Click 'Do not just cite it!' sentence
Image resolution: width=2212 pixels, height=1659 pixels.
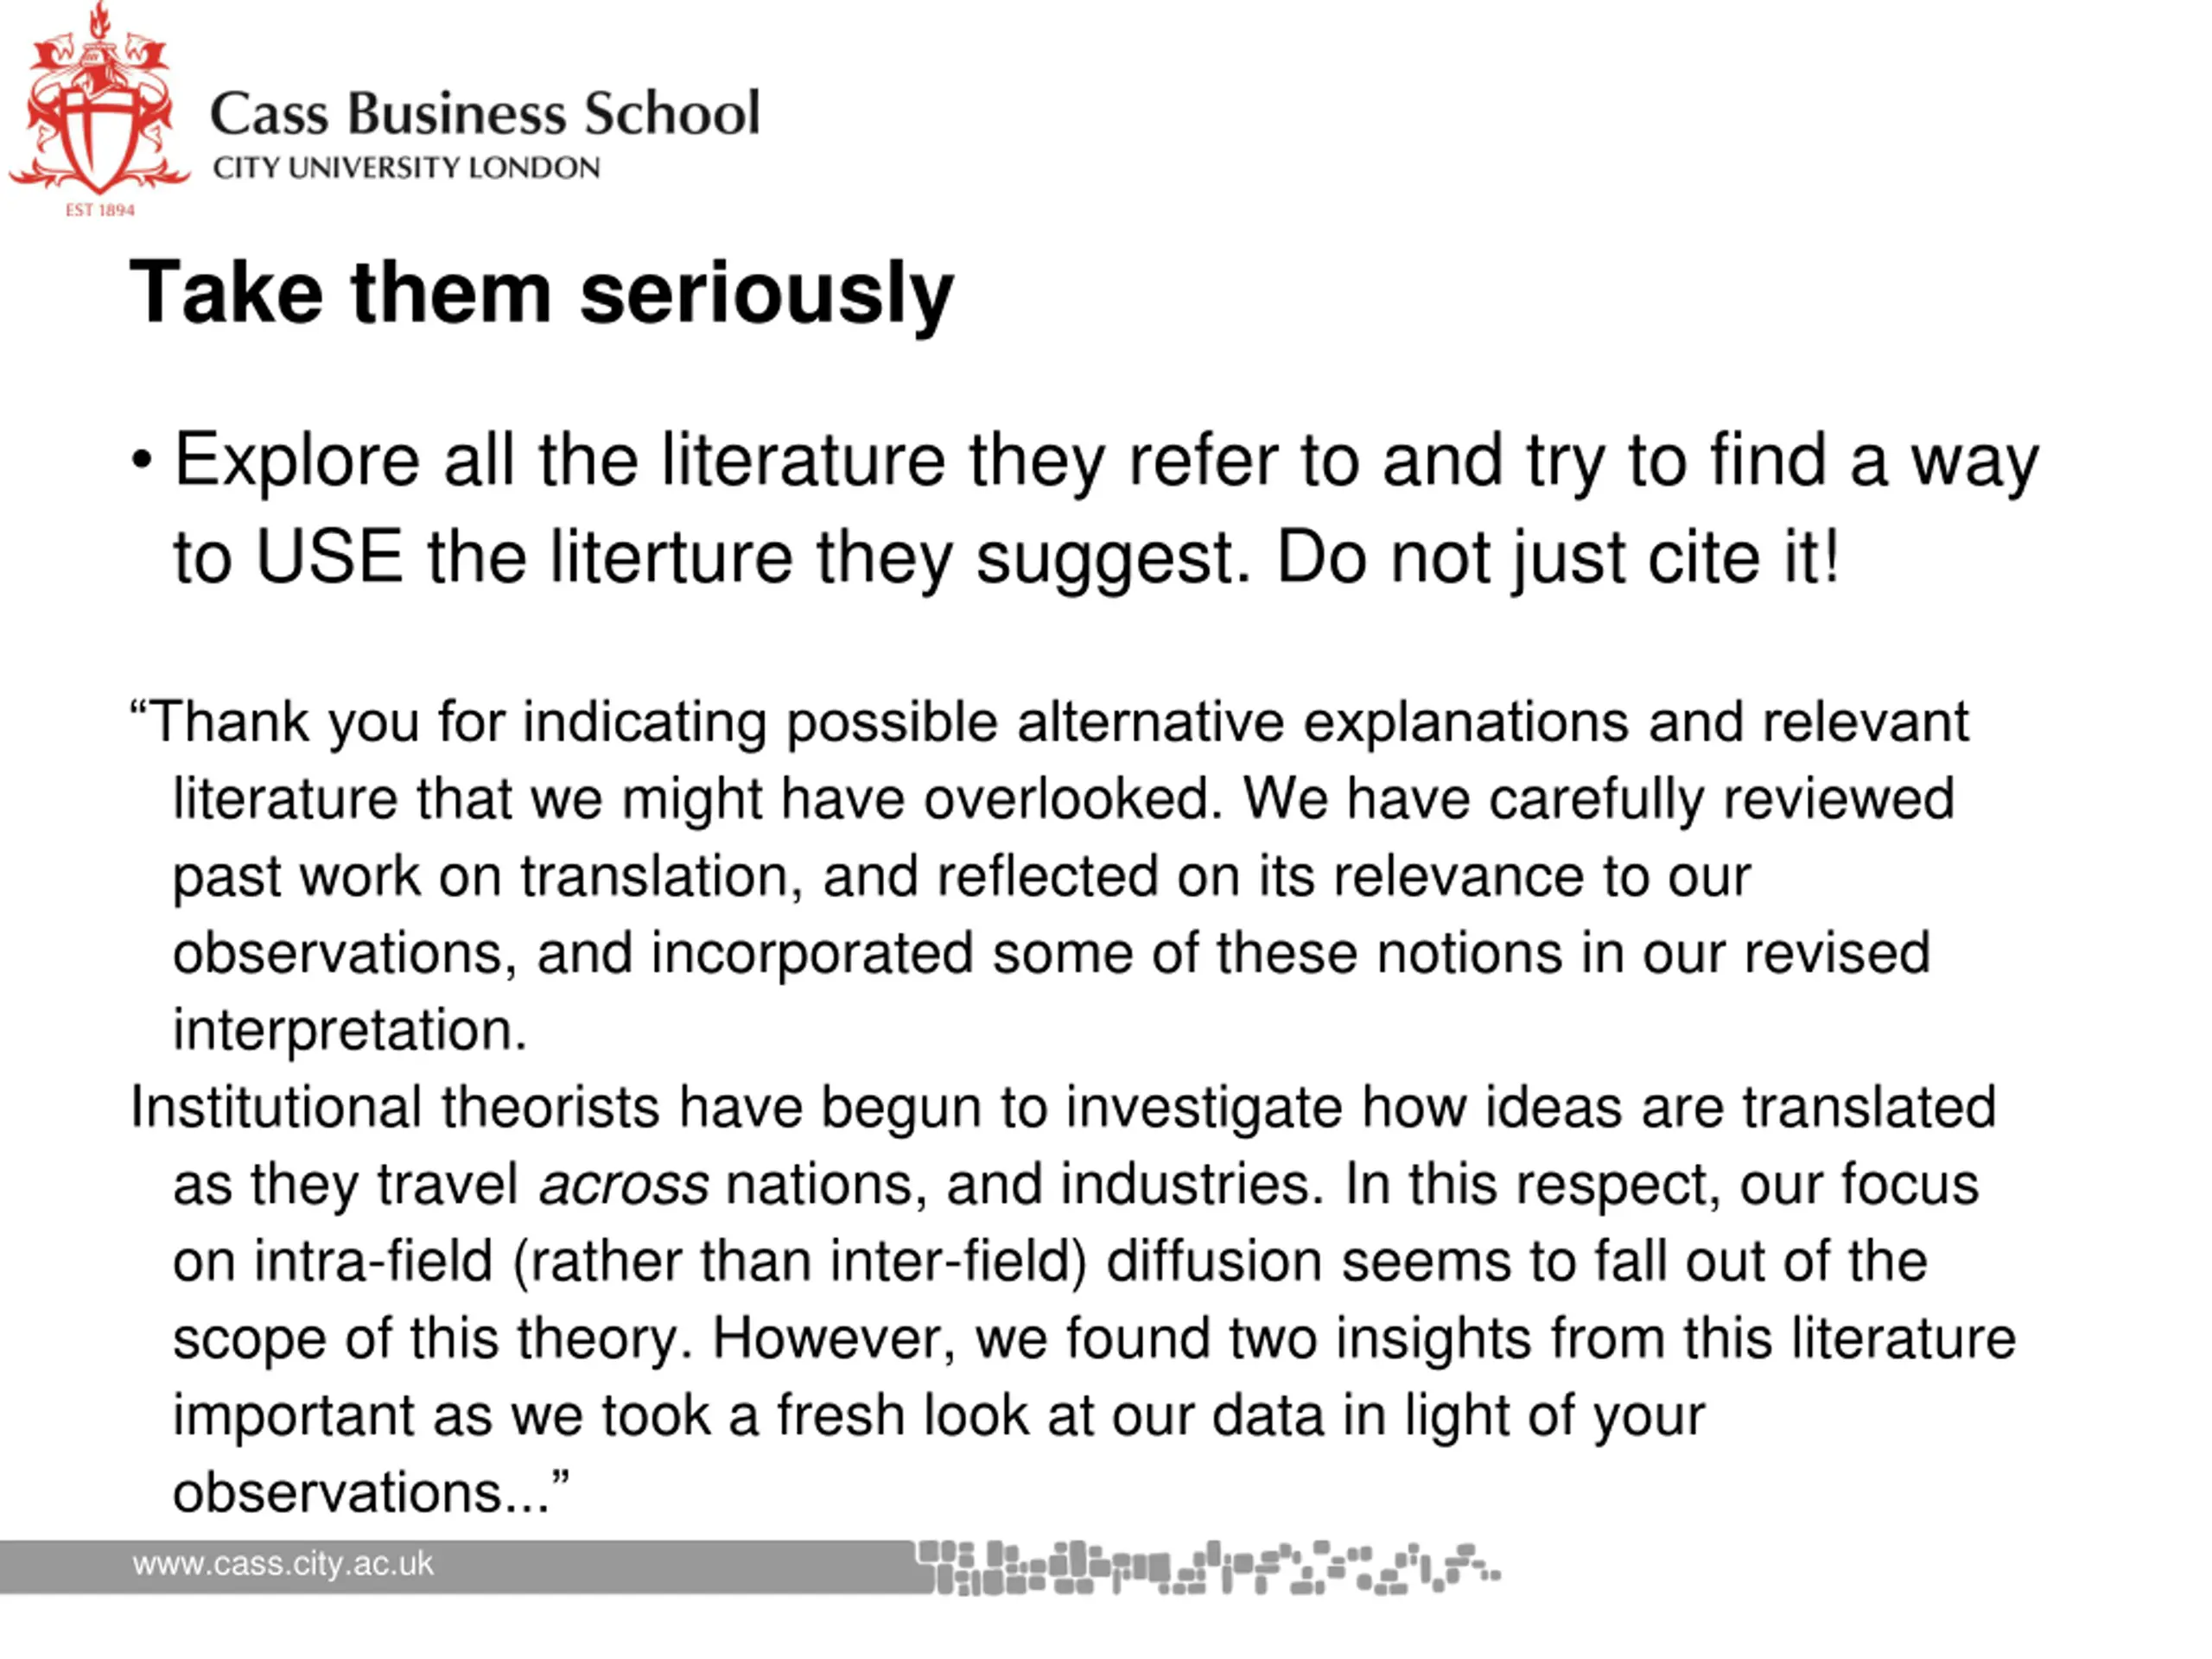coord(1557,557)
